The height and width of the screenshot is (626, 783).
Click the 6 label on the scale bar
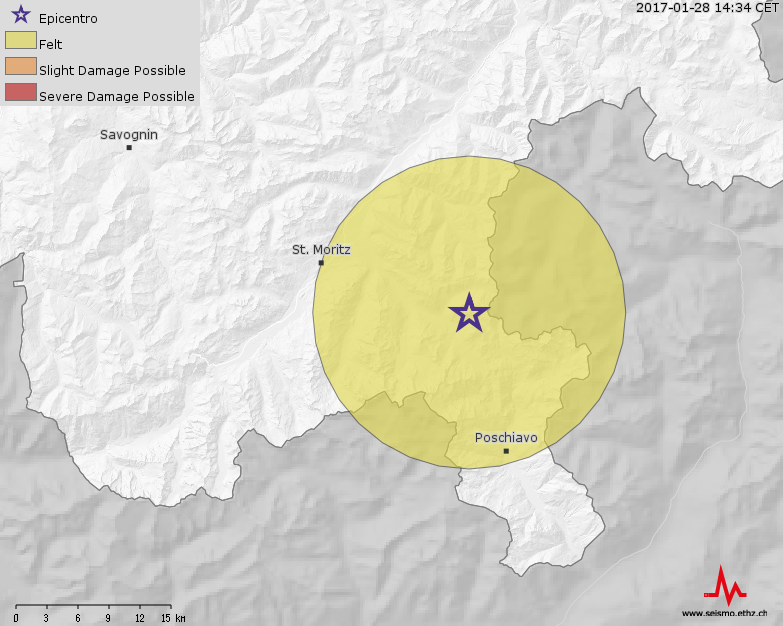coord(78,618)
